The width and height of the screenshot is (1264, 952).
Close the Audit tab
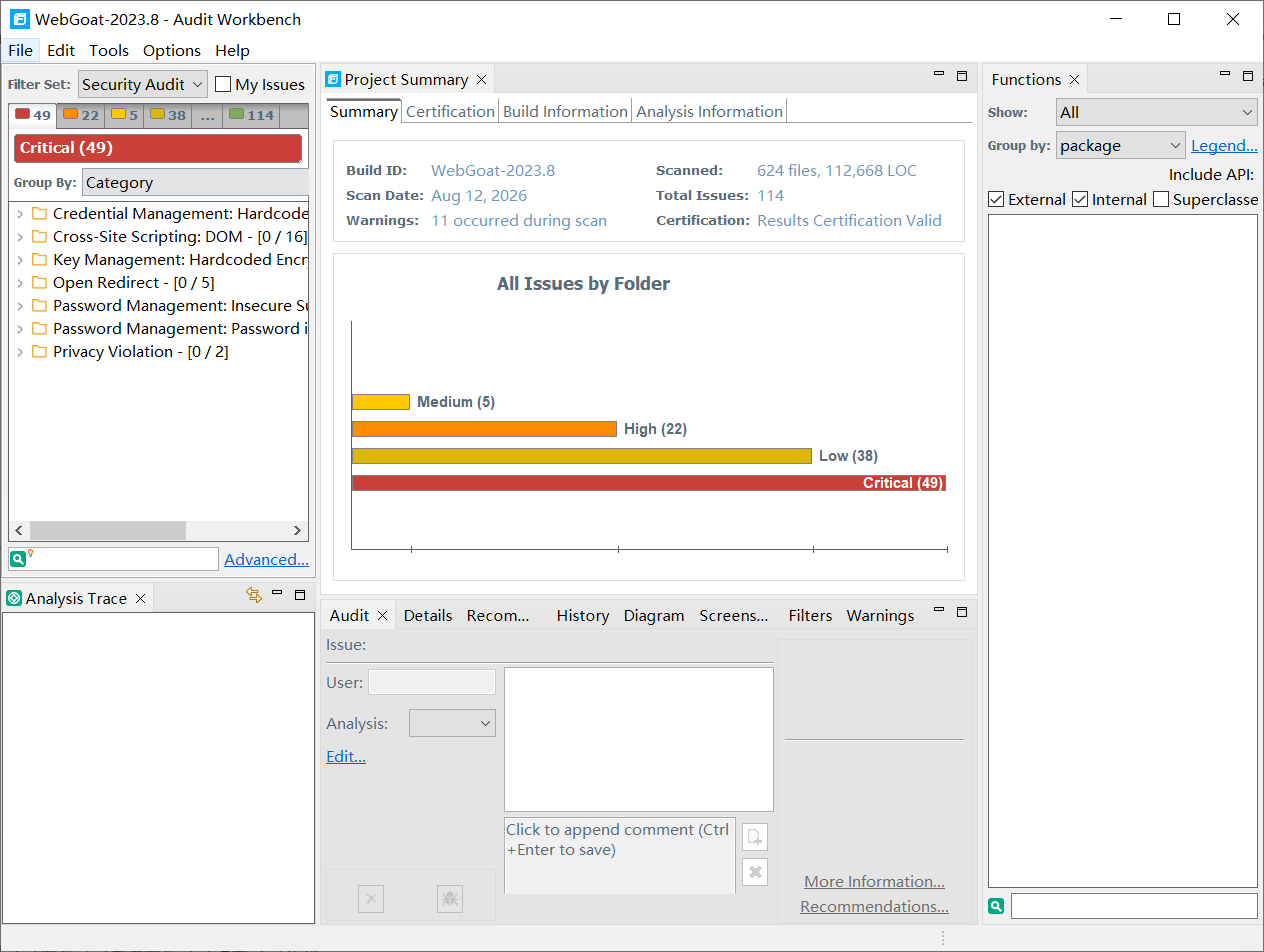382,616
